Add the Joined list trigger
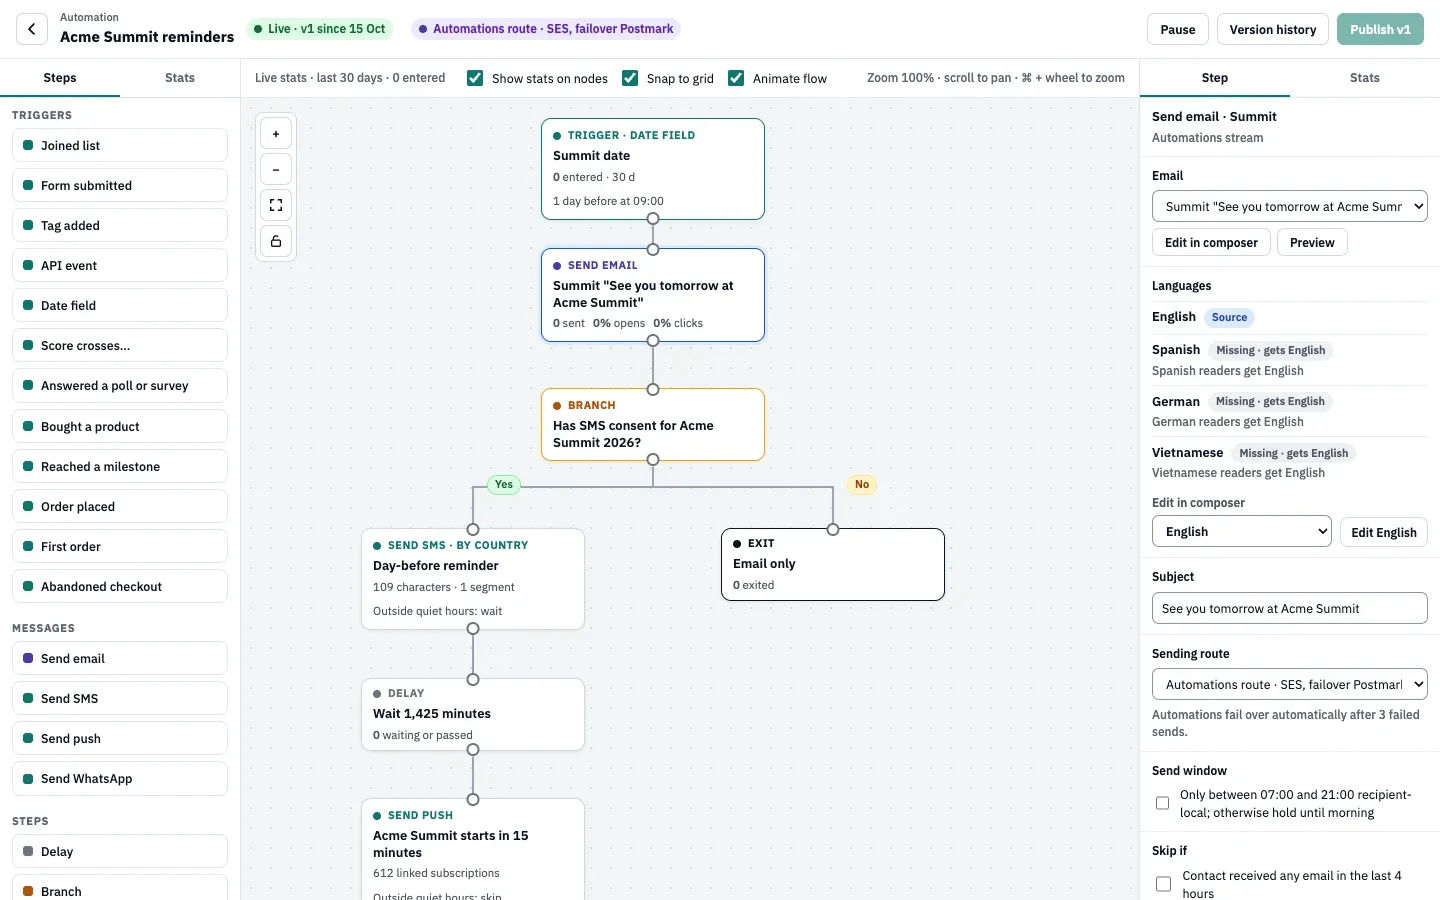The height and width of the screenshot is (900, 1440). click(120, 145)
